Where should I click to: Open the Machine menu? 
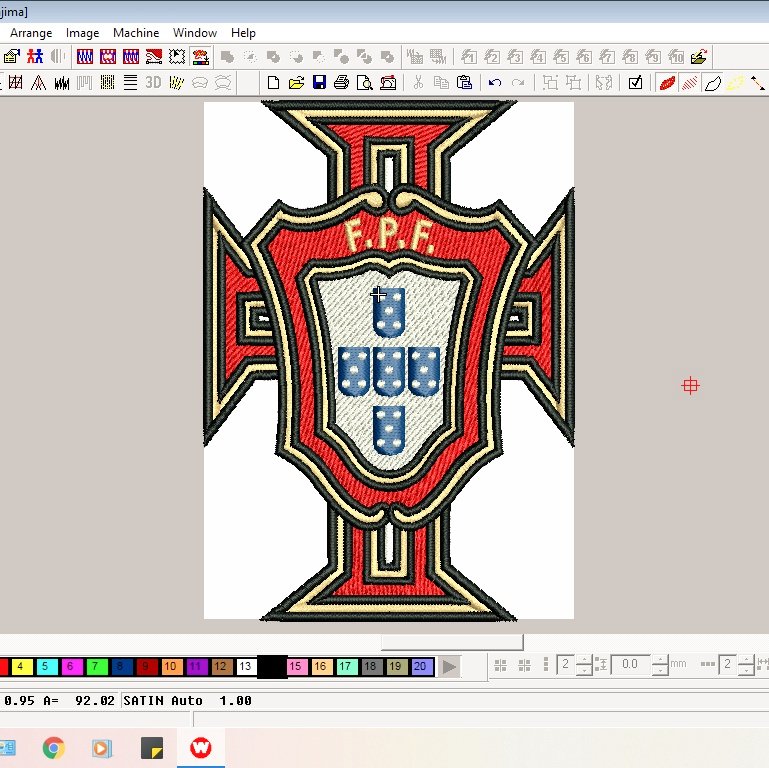coord(136,33)
